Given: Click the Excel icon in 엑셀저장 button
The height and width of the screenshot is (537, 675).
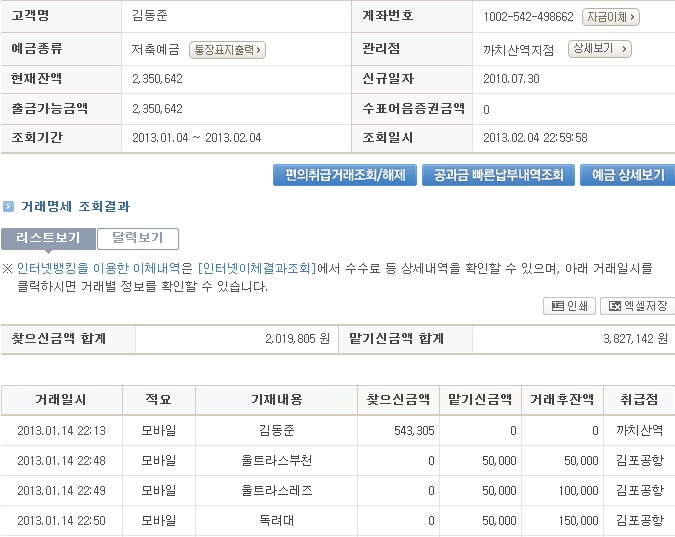Looking at the screenshot, I should (x=614, y=306).
